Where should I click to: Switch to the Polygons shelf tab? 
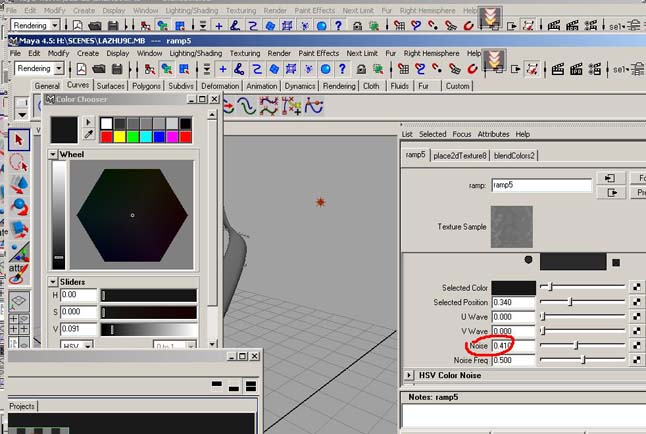pyautogui.click(x=146, y=86)
